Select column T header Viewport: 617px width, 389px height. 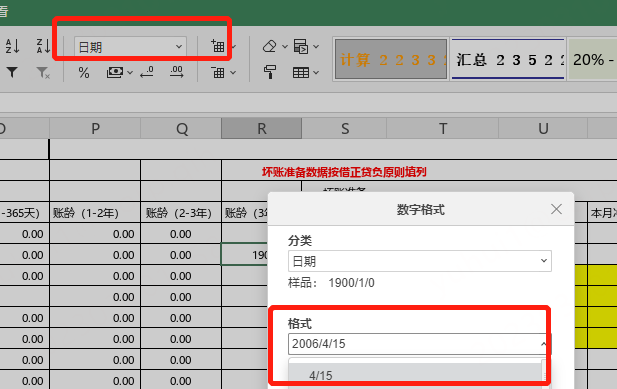[x=443, y=128]
